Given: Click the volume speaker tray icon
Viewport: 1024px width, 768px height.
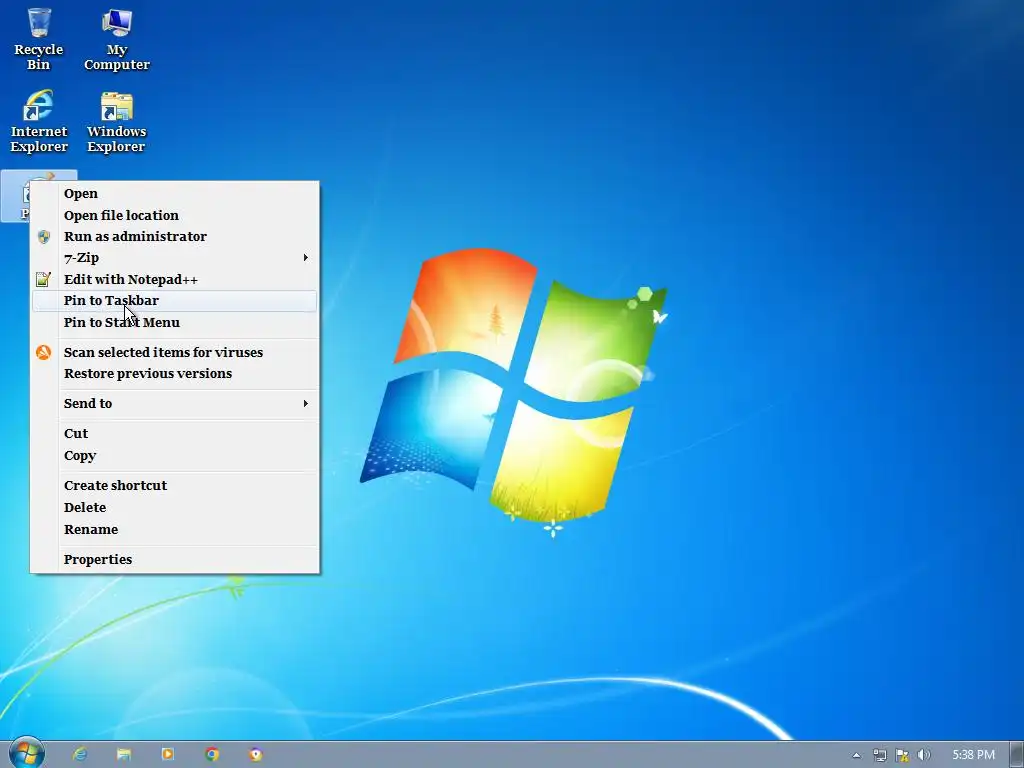Looking at the screenshot, I should click(923, 755).
